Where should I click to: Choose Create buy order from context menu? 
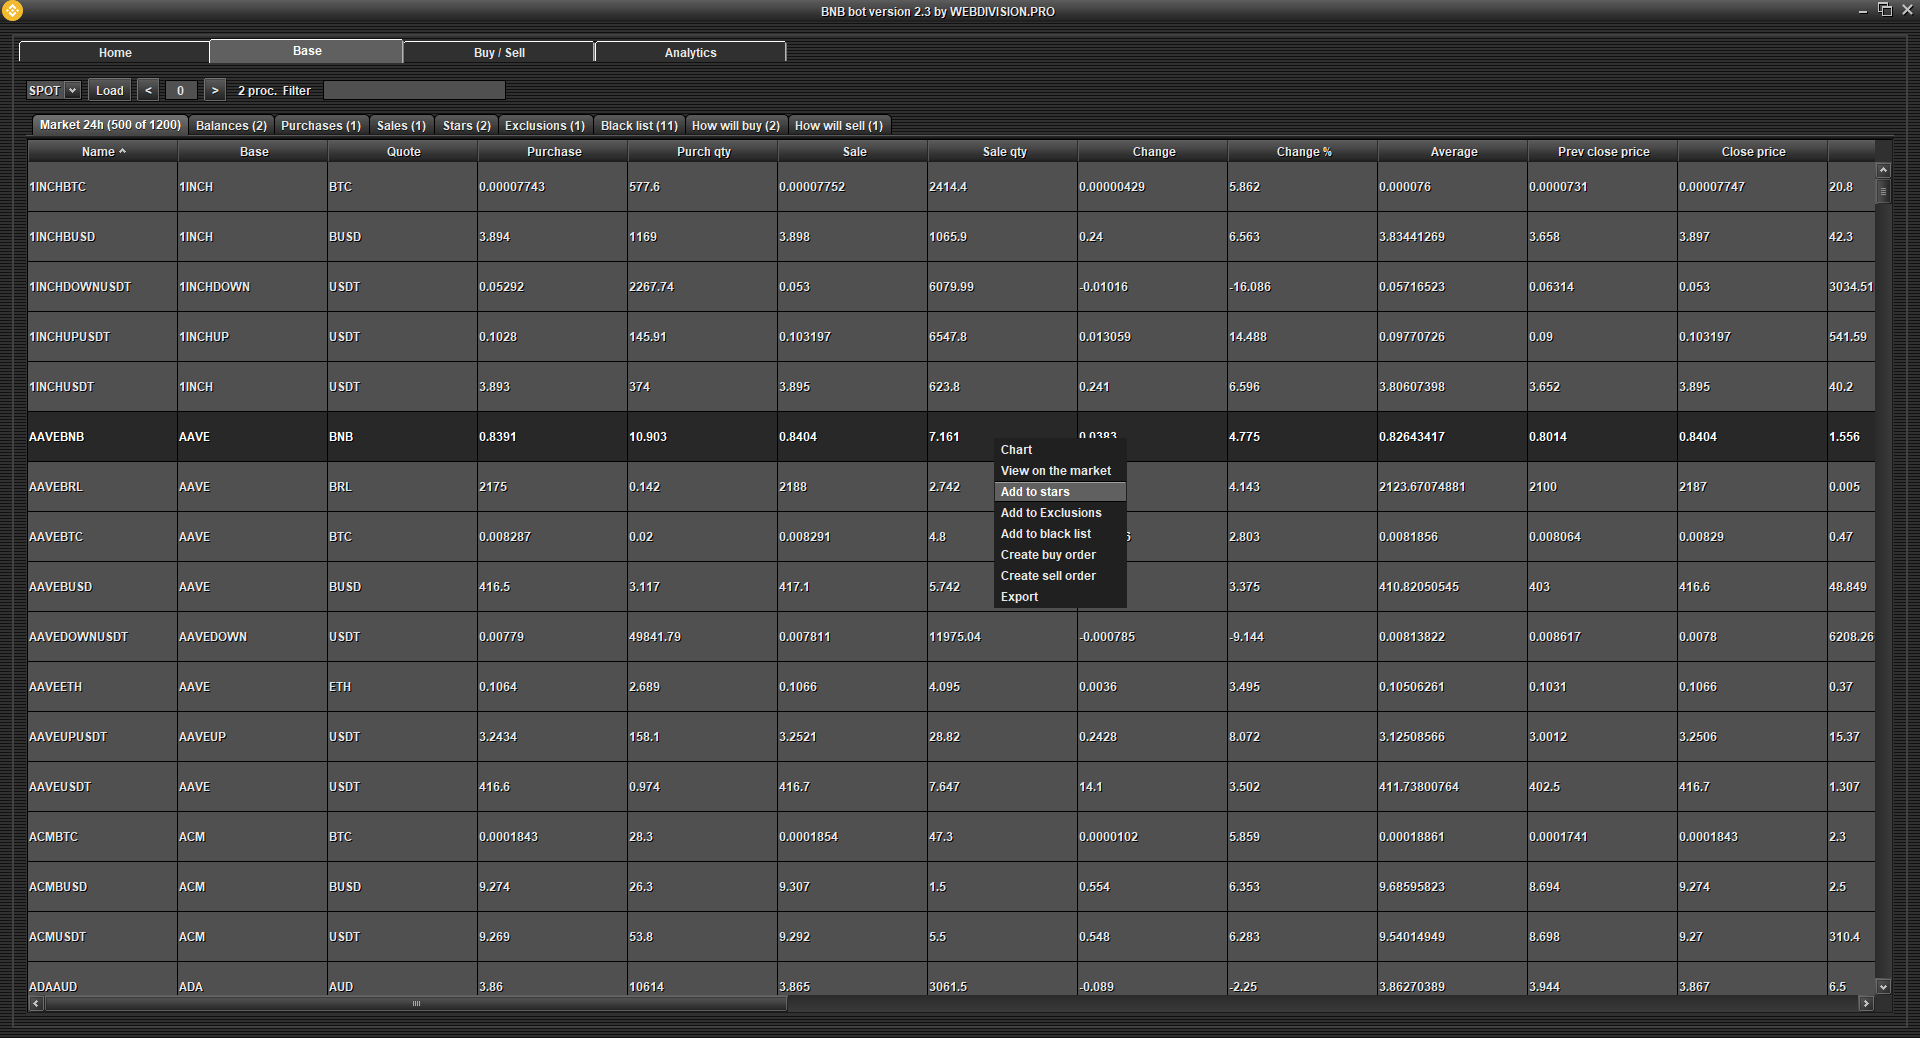click(1048, 555)
